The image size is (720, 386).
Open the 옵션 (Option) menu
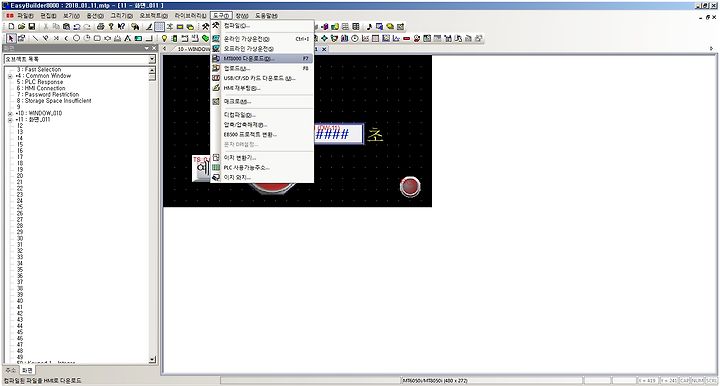95,16
